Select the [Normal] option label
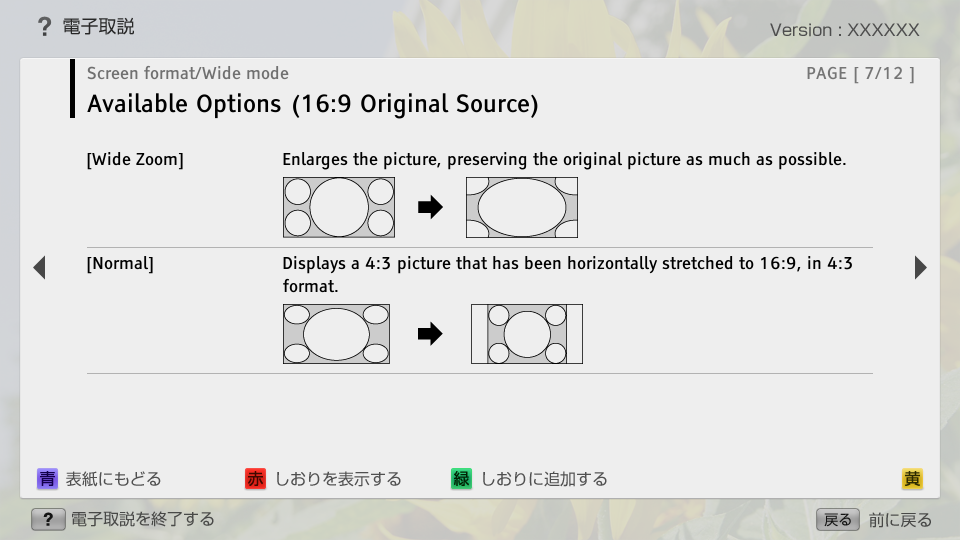The width and height of the screenshot is (960, 540). (120, 264)
